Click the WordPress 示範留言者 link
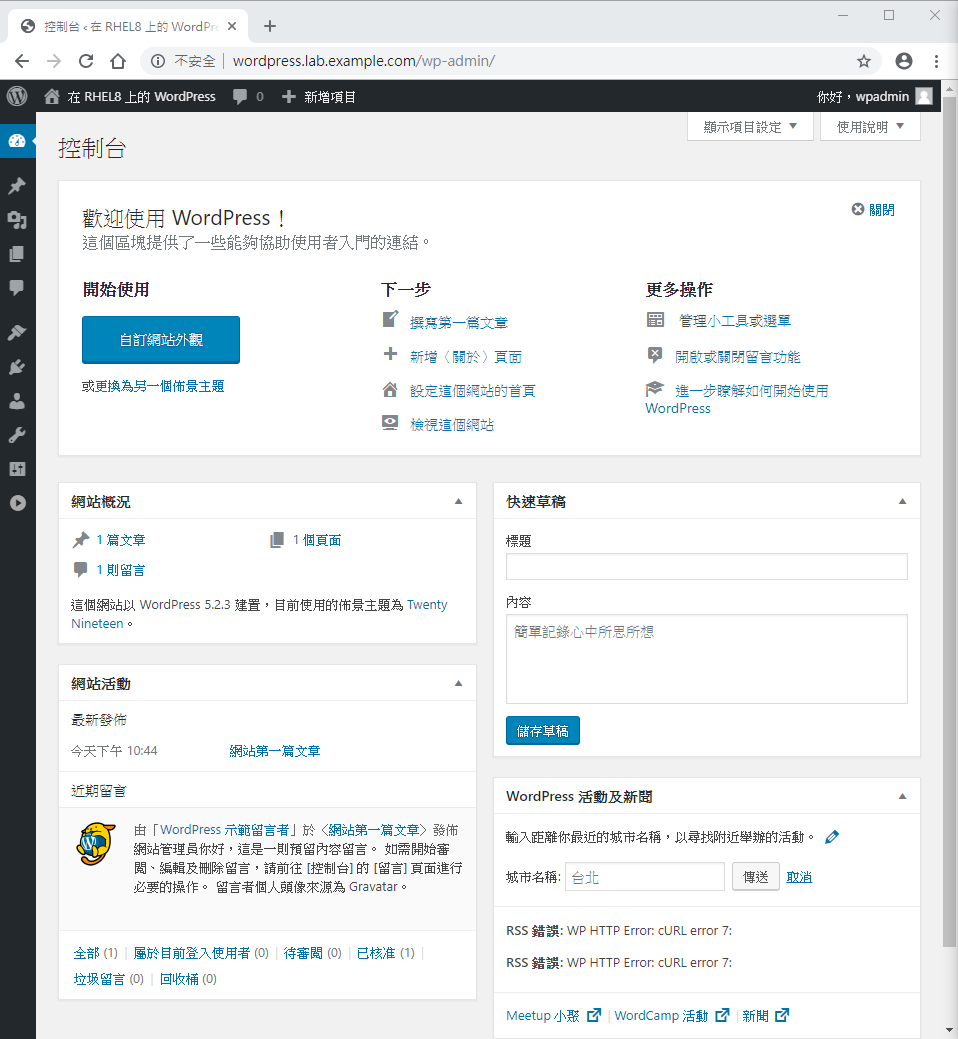Image resolution: width=958 pixels, height=1039 pixels. pos(225,830)
